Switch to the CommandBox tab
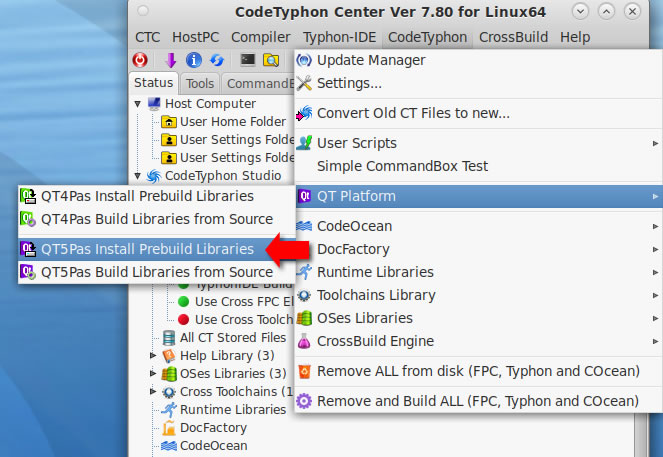This screenshot has height=457, width=663. pos(258,84)
